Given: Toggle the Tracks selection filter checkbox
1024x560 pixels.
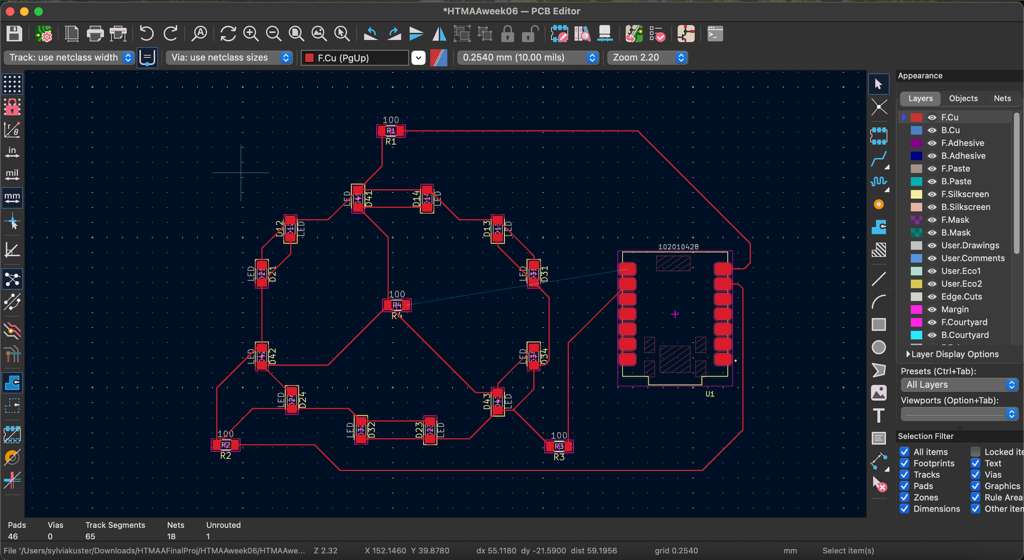Looking at the screenshot, I should [905, 475].
